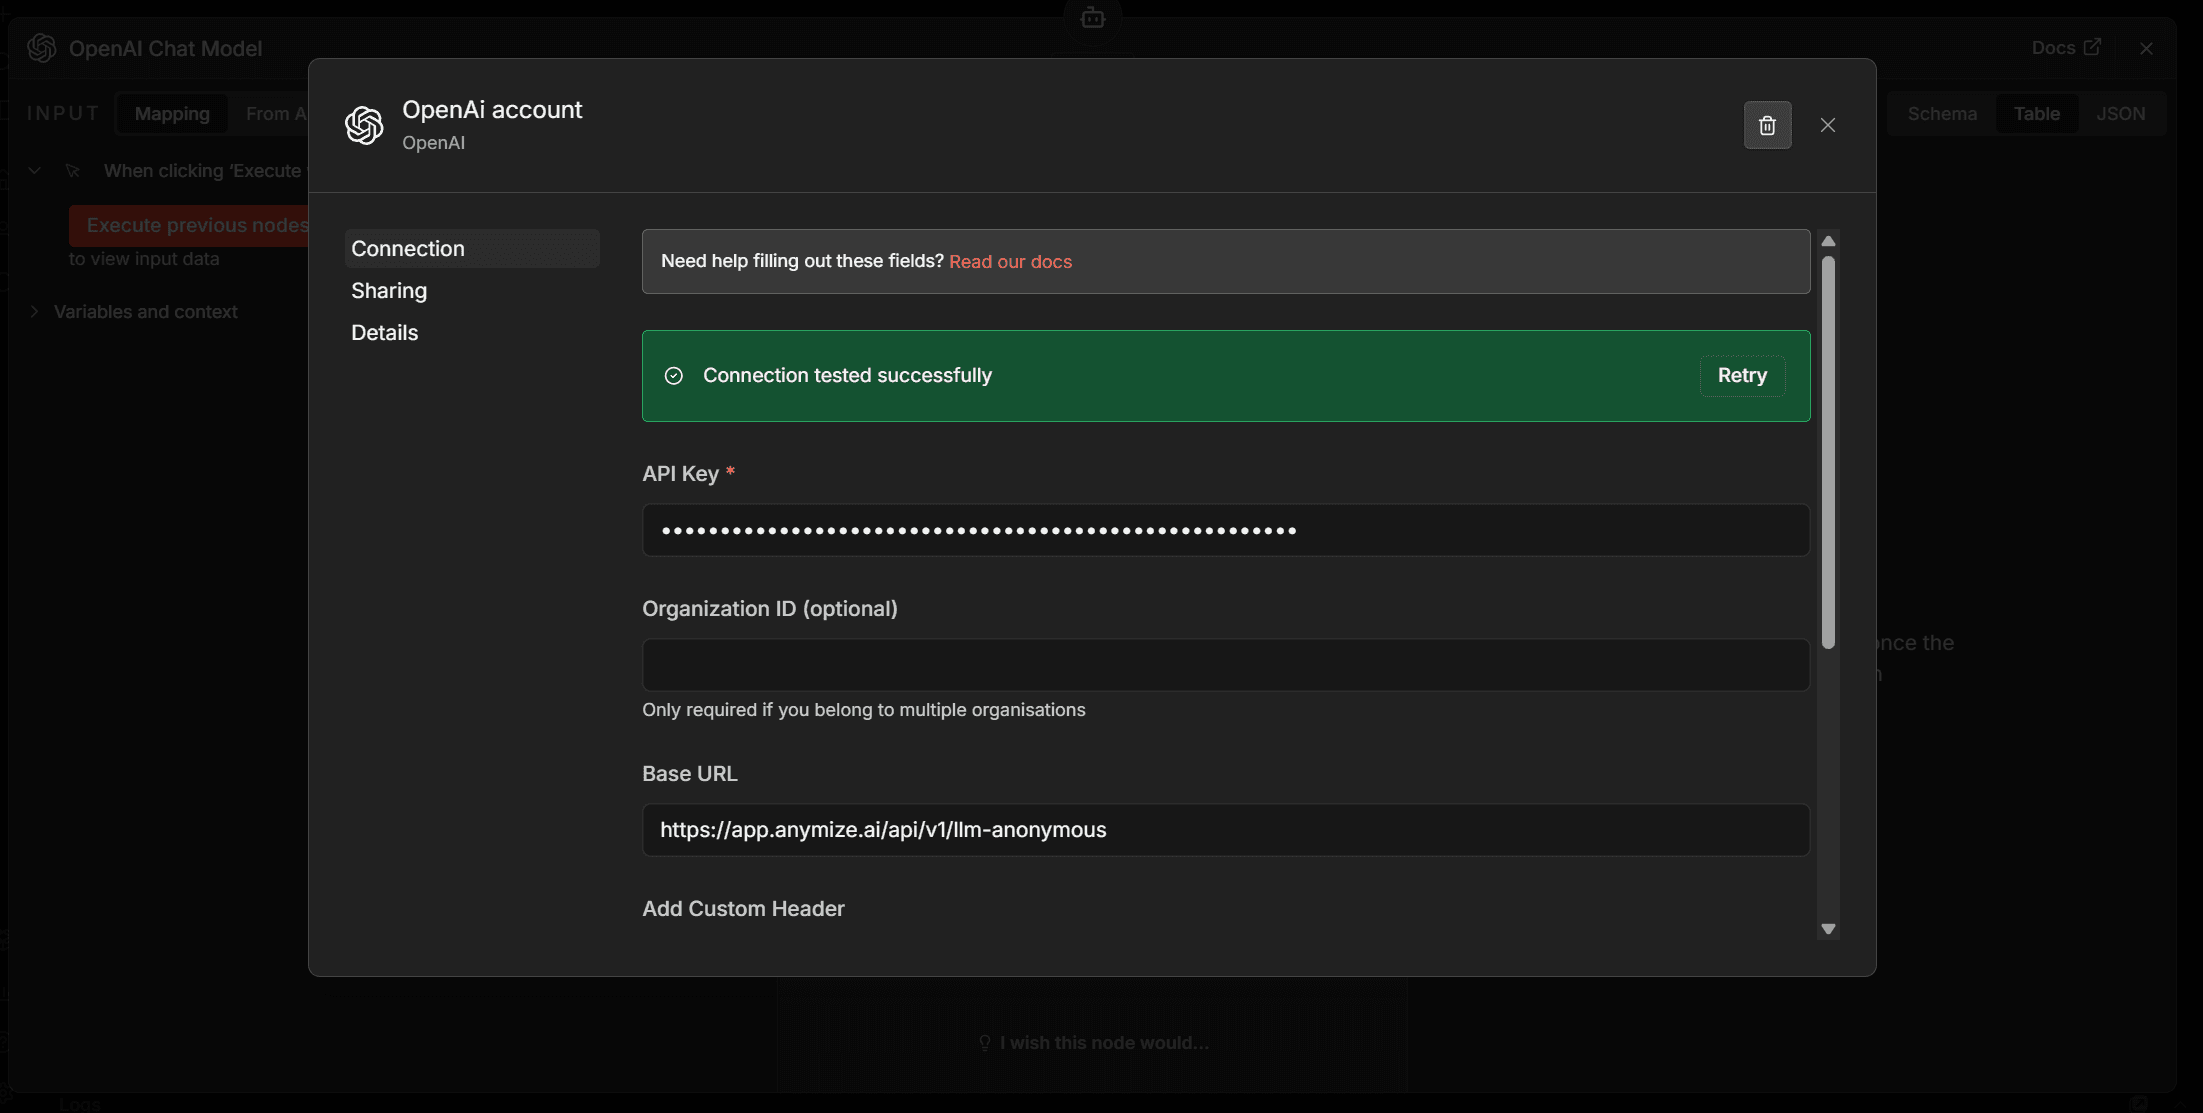This screenshot has height=1113, width=2203.
Task: Open the 'Read our docs' link
Action: [x=1011, y=261]
